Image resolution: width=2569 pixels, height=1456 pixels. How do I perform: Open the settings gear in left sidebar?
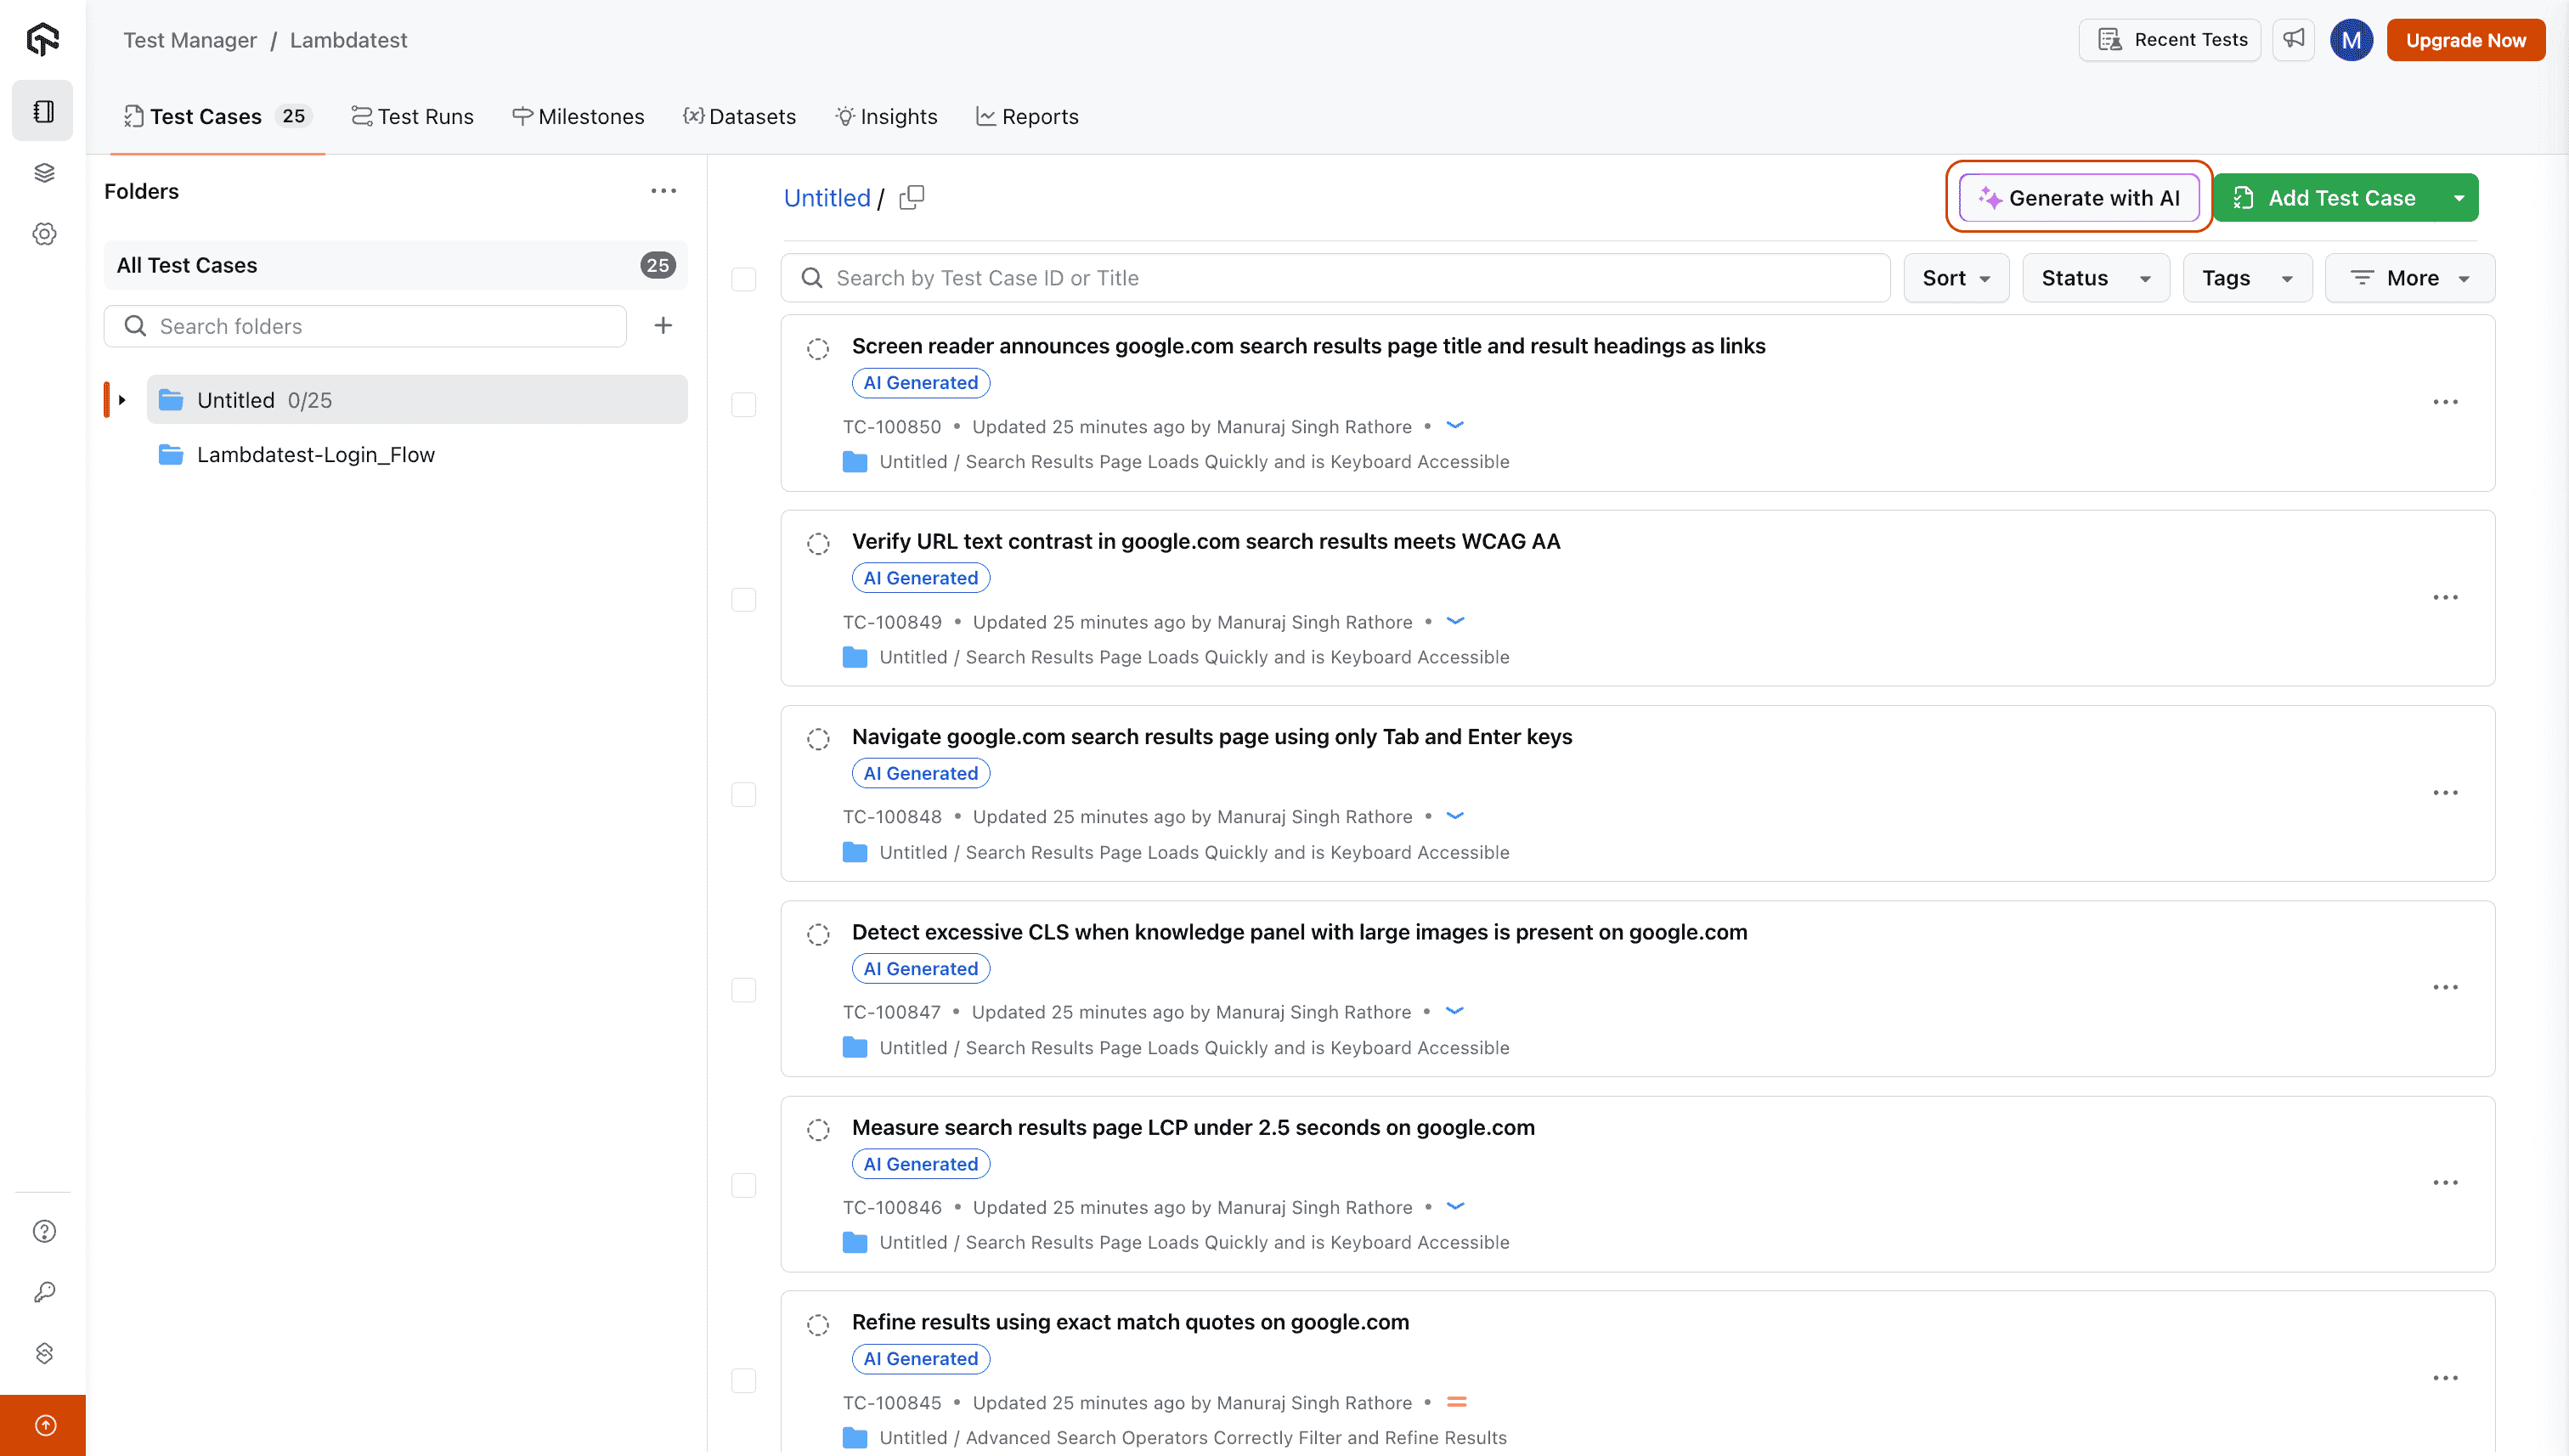pos(44,234)
